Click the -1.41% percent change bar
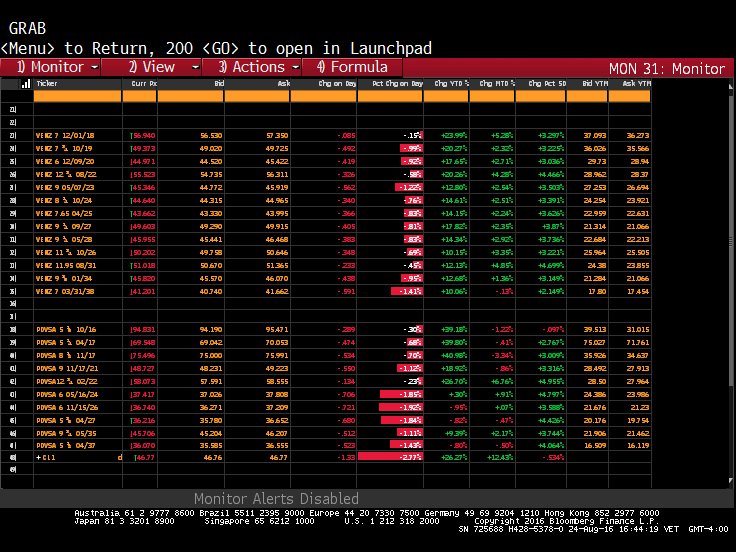 [x=407, y=291]
